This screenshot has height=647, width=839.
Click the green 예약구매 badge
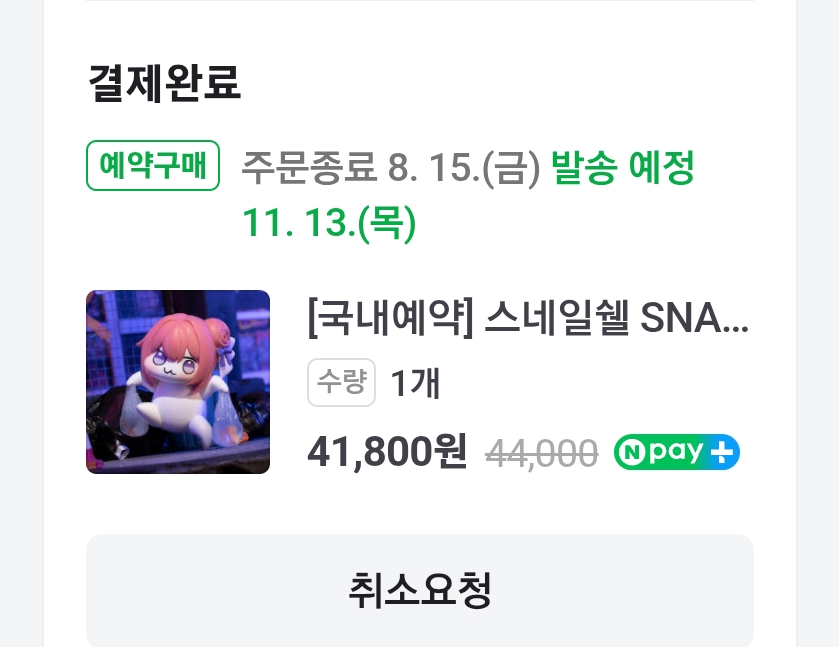pos(153,165)
